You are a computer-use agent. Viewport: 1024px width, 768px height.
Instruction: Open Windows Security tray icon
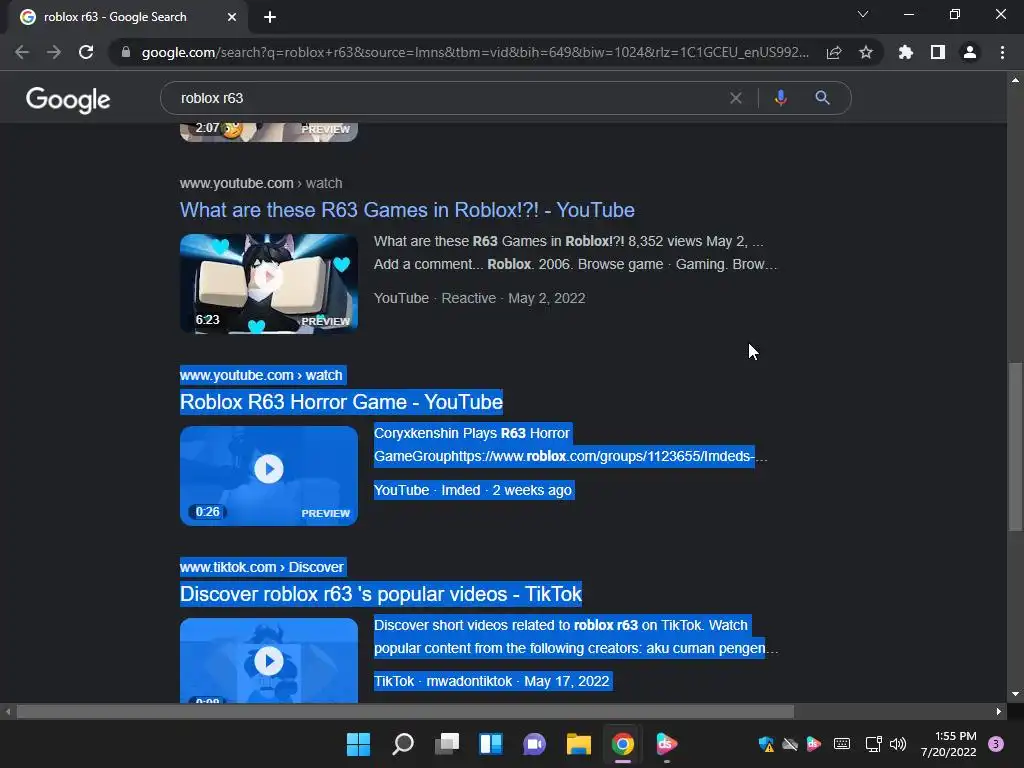point(766,744)
